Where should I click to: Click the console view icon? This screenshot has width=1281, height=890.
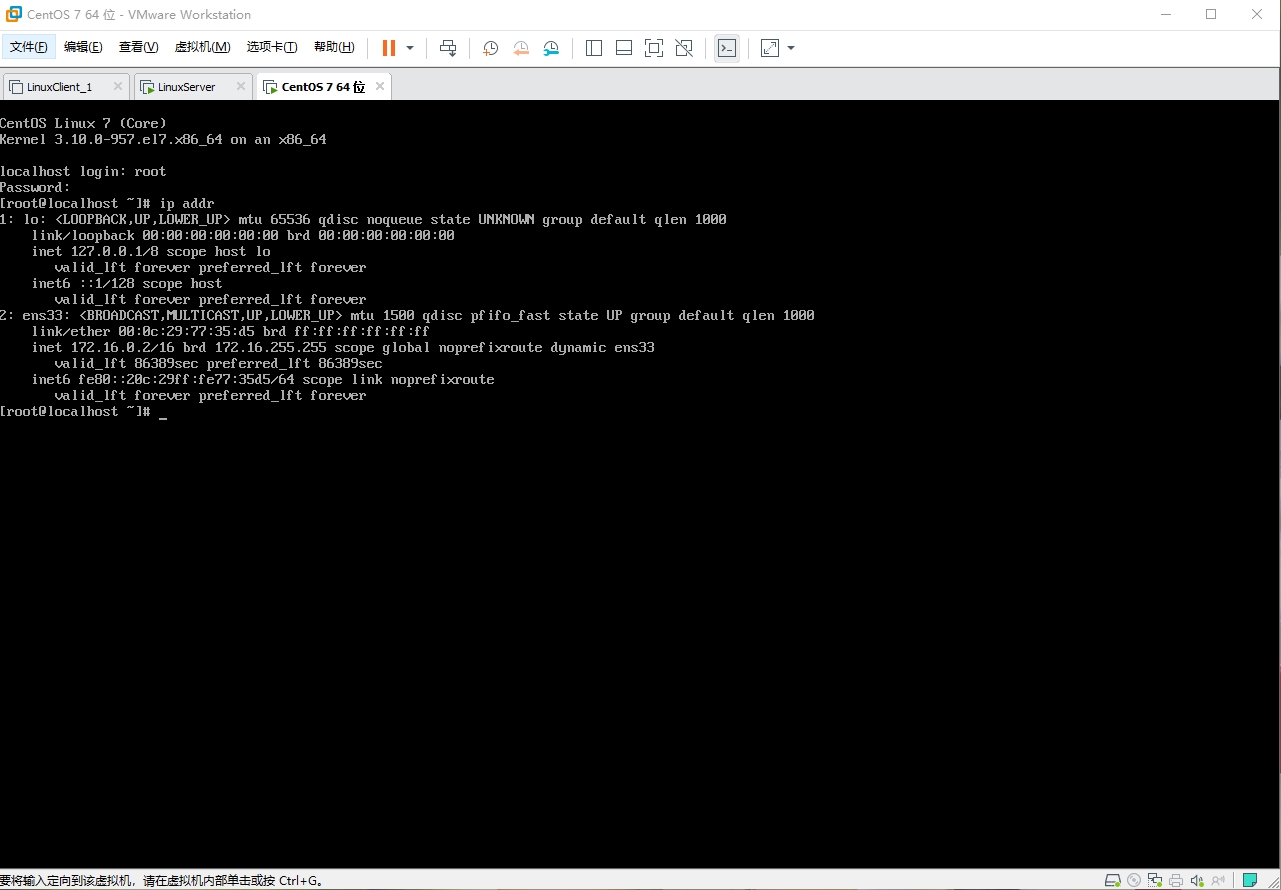coord(727,48)
